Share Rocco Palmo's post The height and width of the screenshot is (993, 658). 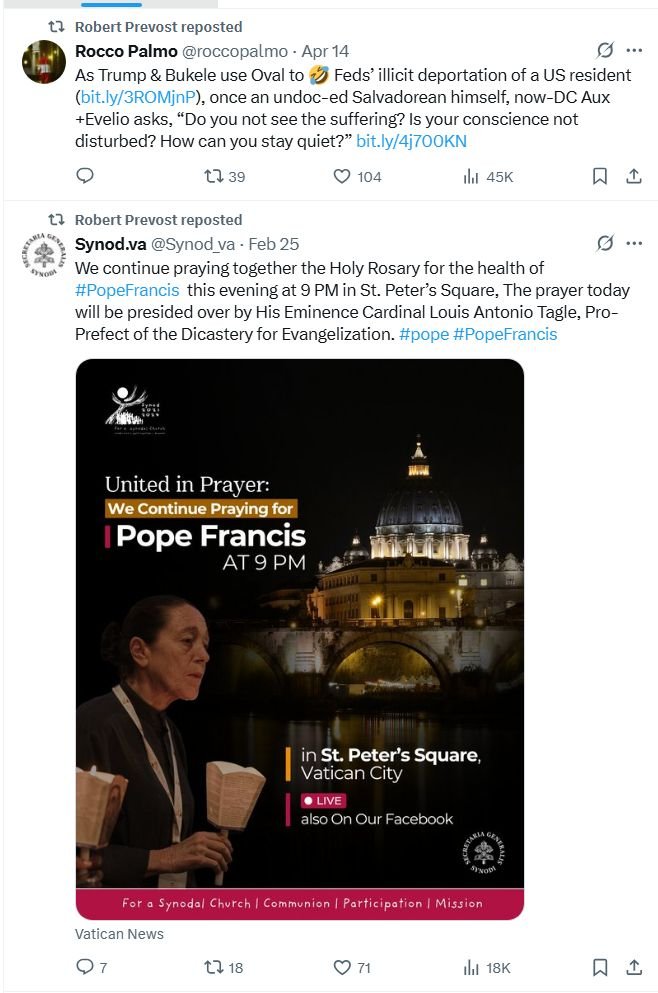pyautogui.click(x=634, y=176)
